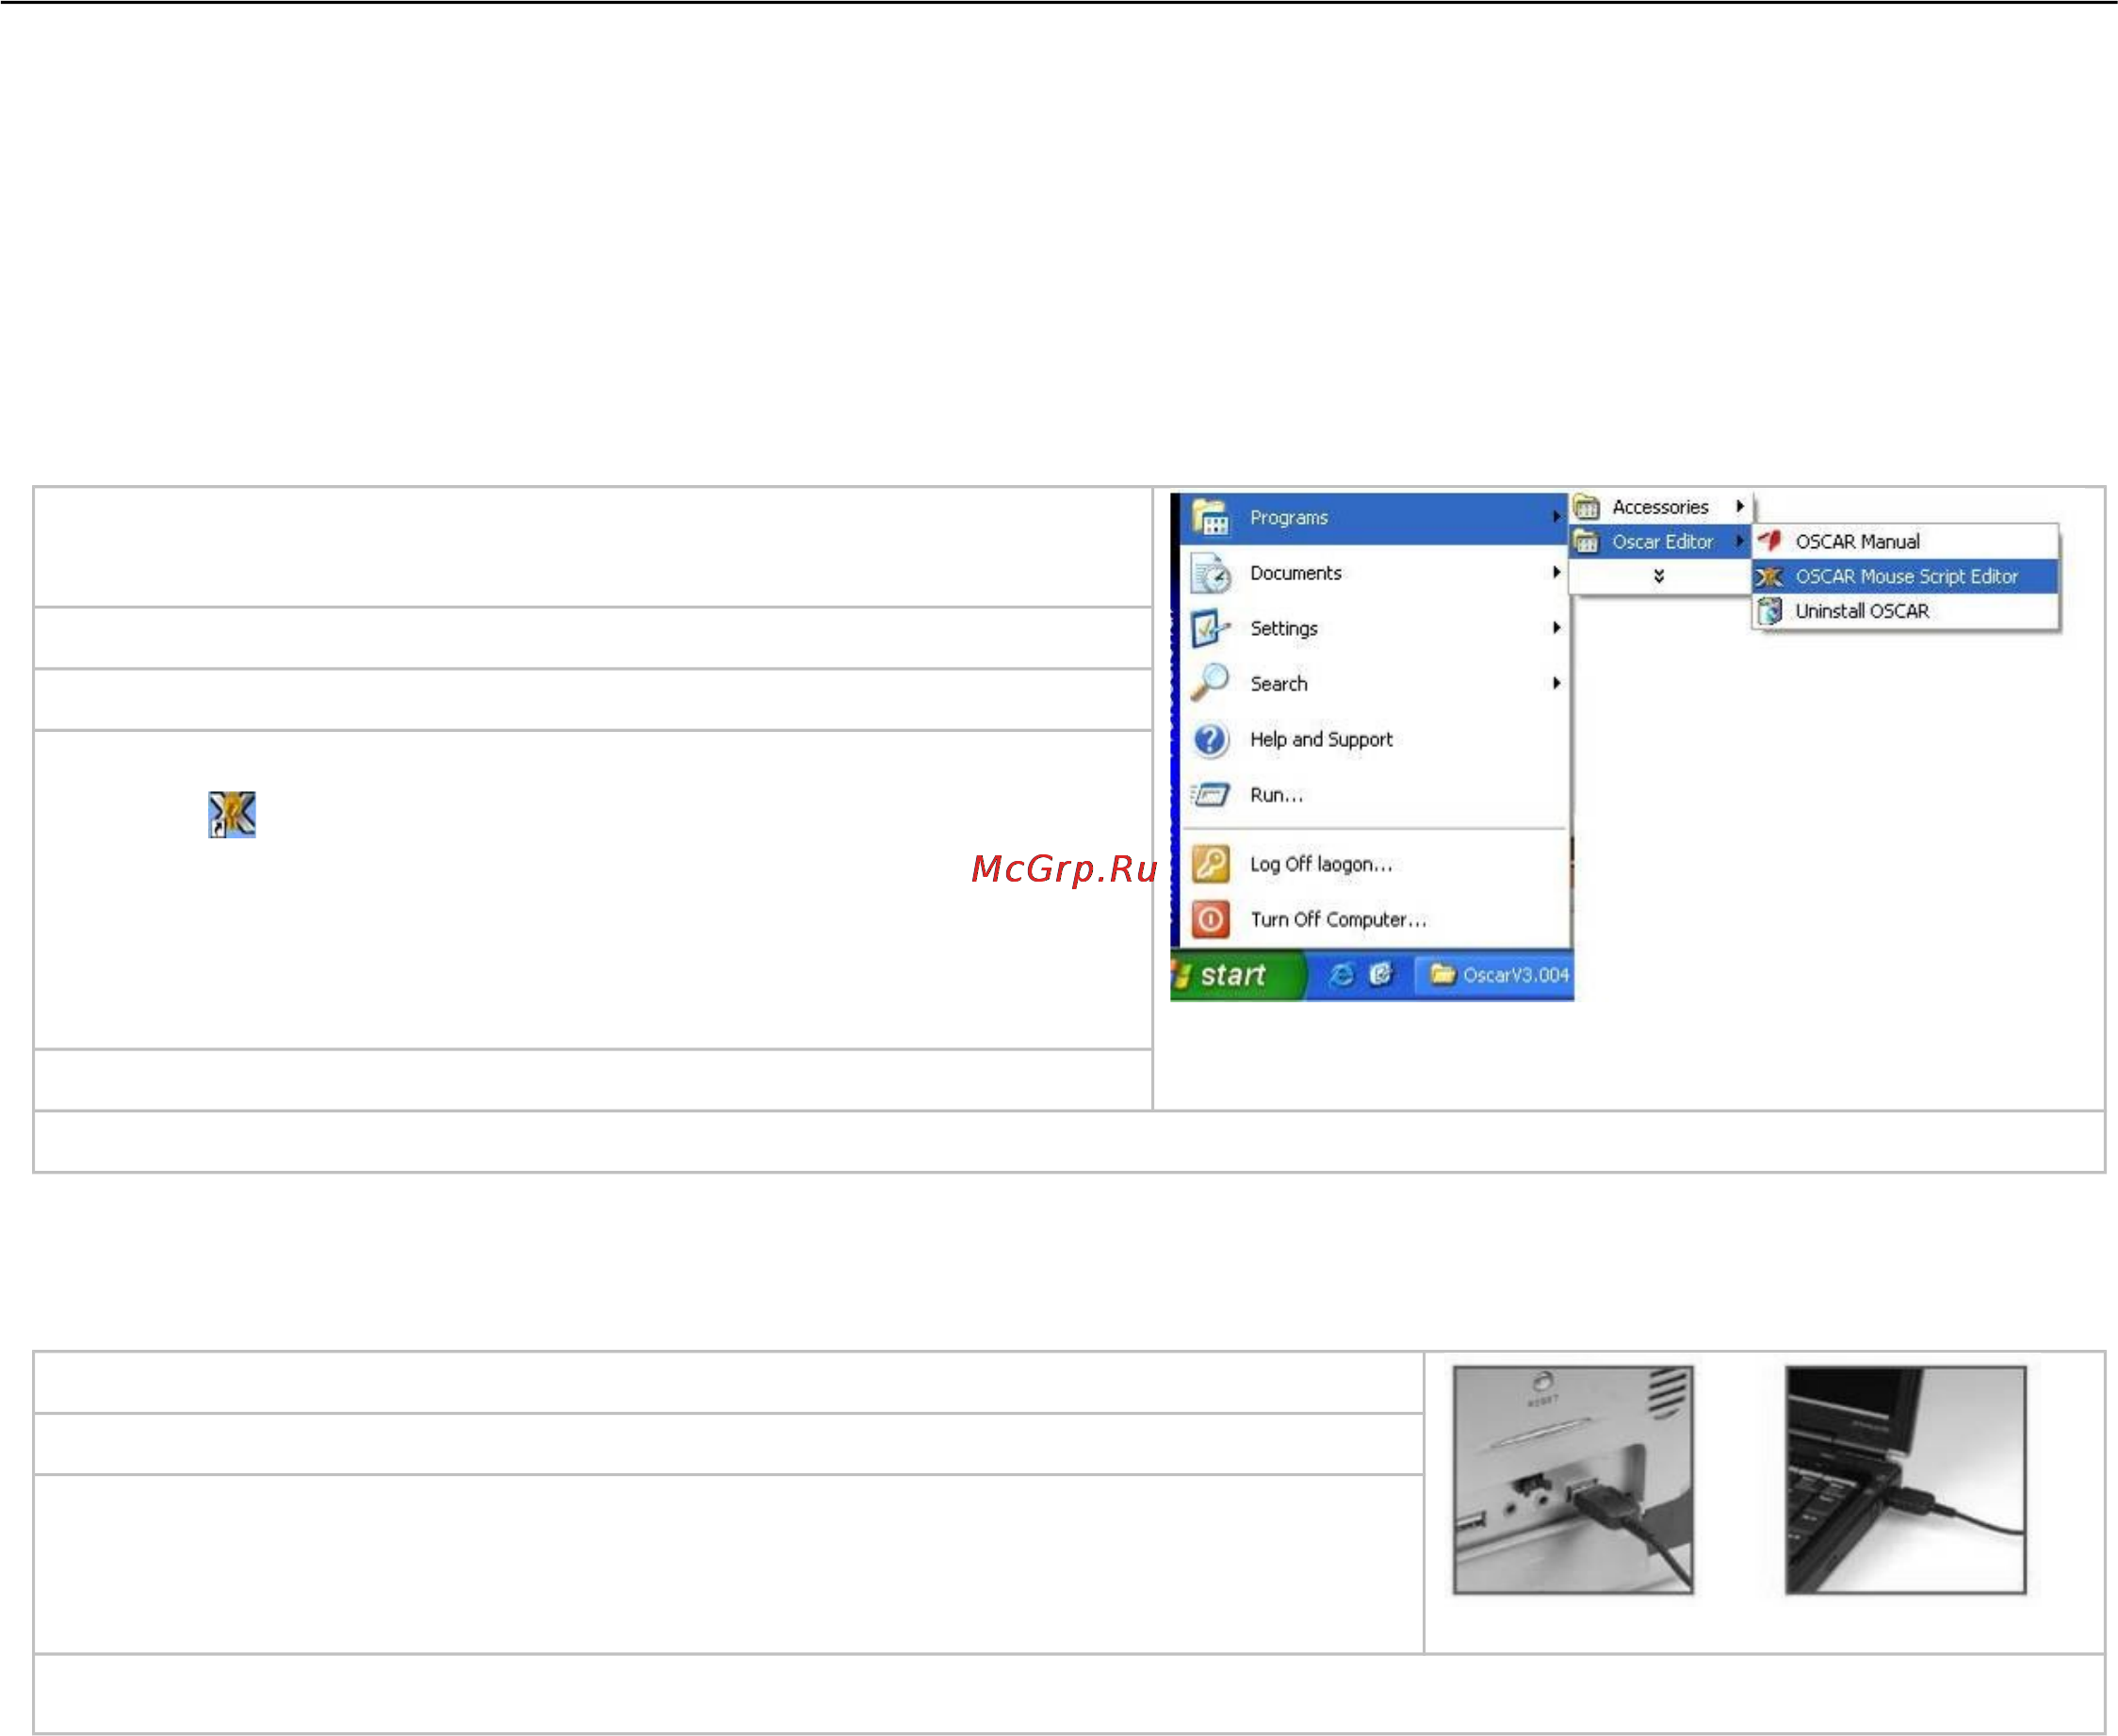Open Internet Explorer from quick launch
The width and height of the screenshot is (2118, 1736).
click(1341, 975)
